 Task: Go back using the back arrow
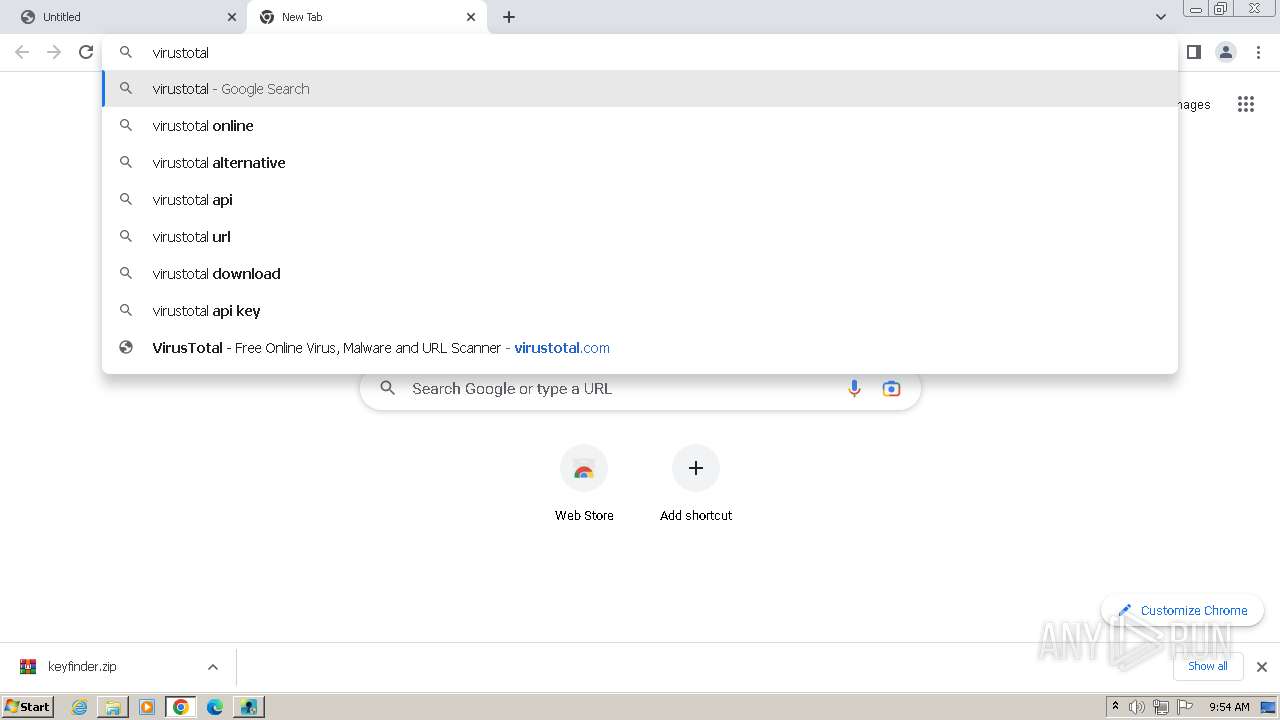(x=22, y=52)
